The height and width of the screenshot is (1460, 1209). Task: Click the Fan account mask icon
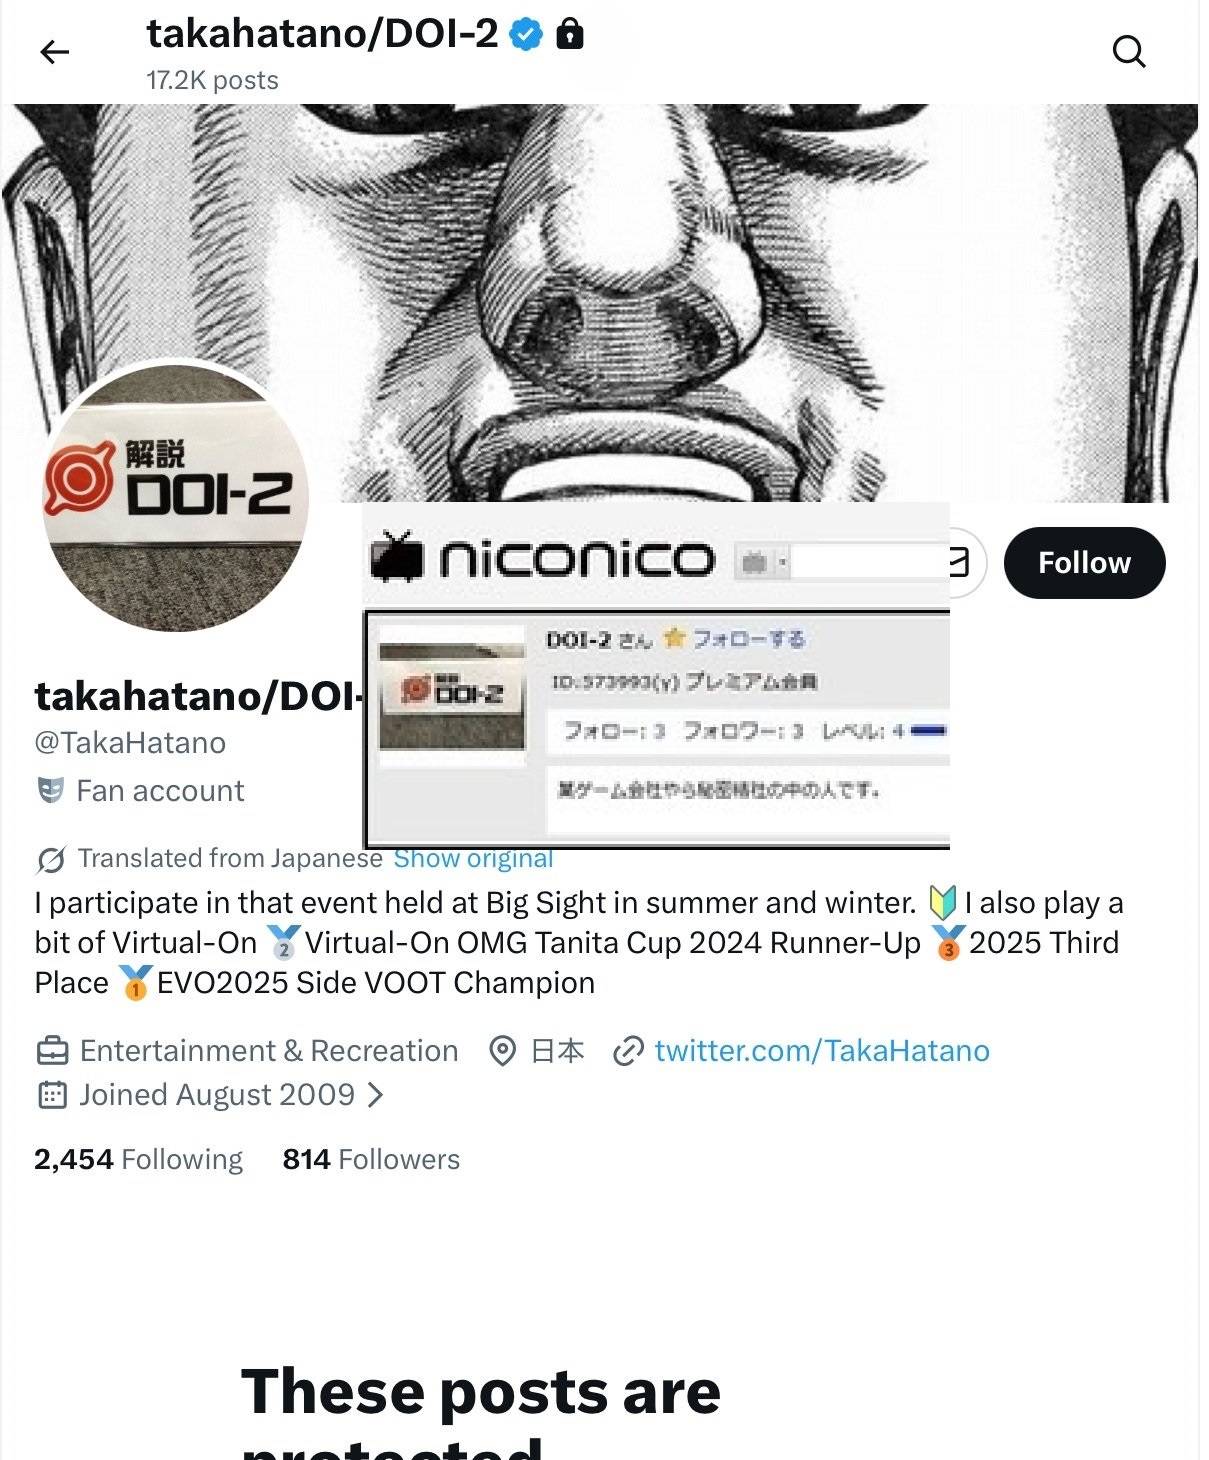[x=50, y=790]
